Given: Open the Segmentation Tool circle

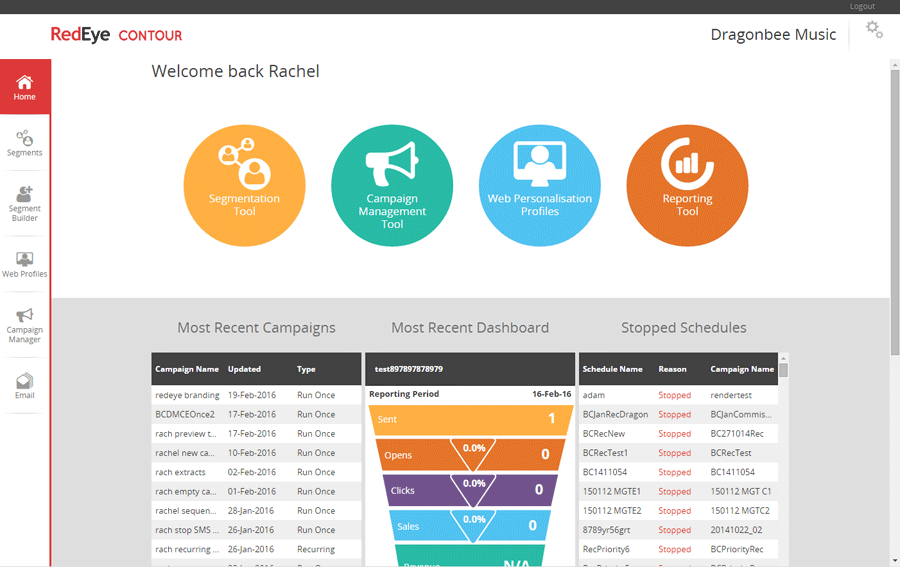Looking at the screenshot, I should [244, 186].
